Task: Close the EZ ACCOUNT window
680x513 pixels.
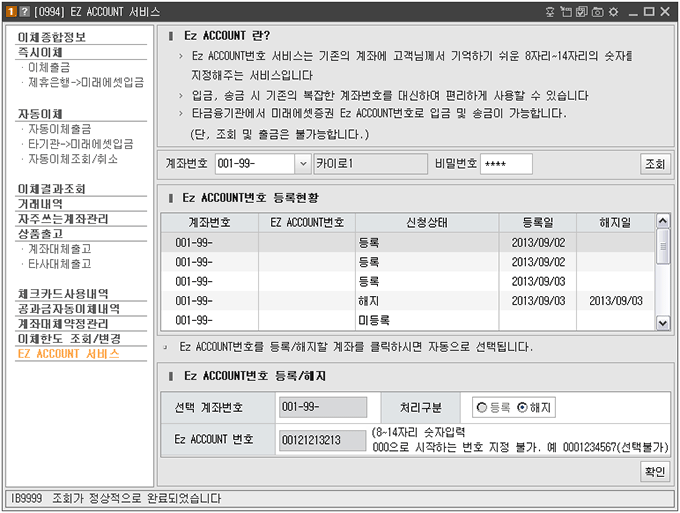Action: [665, 12]
